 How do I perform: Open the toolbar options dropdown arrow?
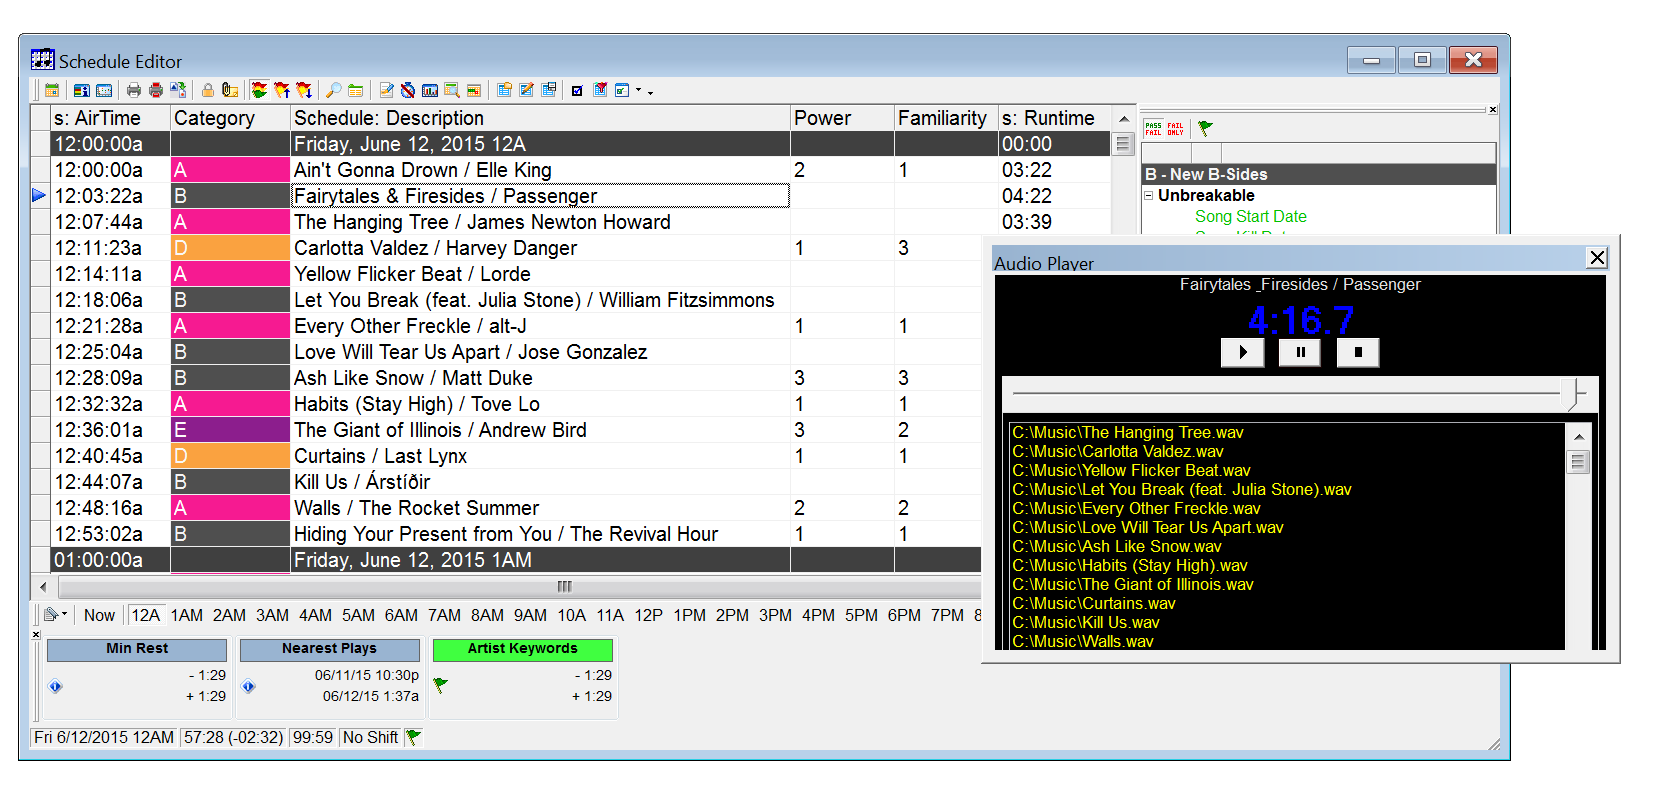coord(651,92)
